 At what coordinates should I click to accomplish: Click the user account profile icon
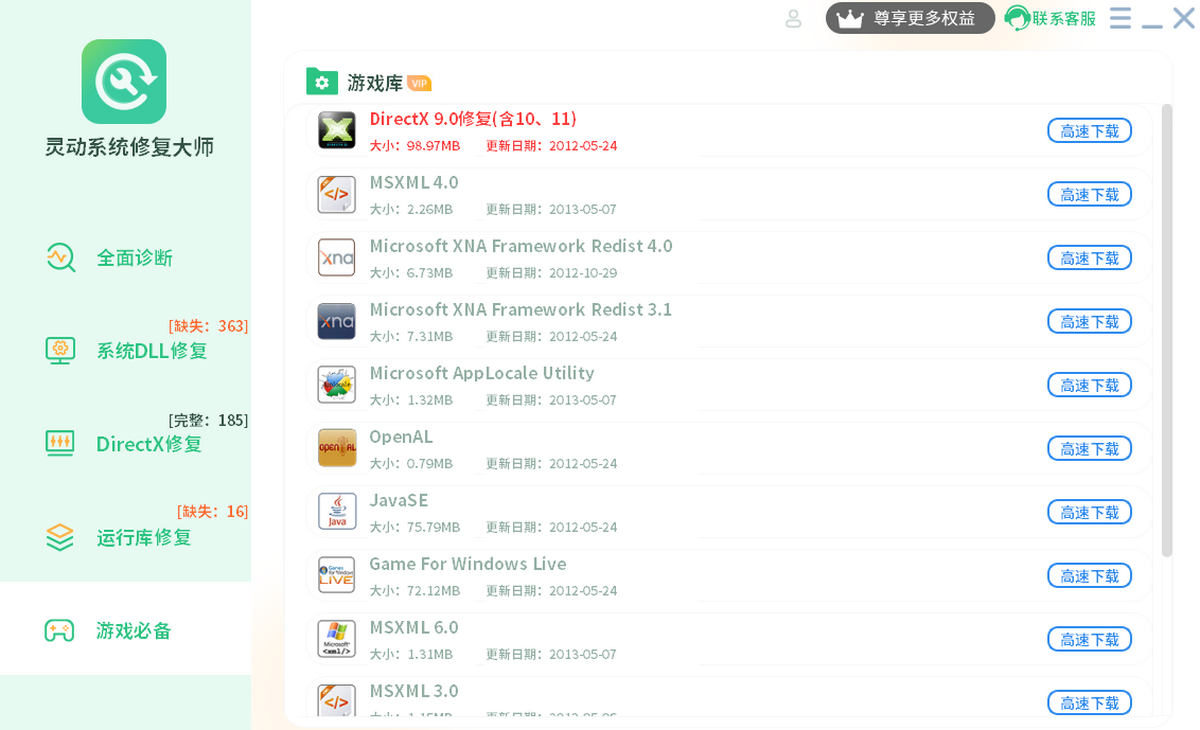793,18
